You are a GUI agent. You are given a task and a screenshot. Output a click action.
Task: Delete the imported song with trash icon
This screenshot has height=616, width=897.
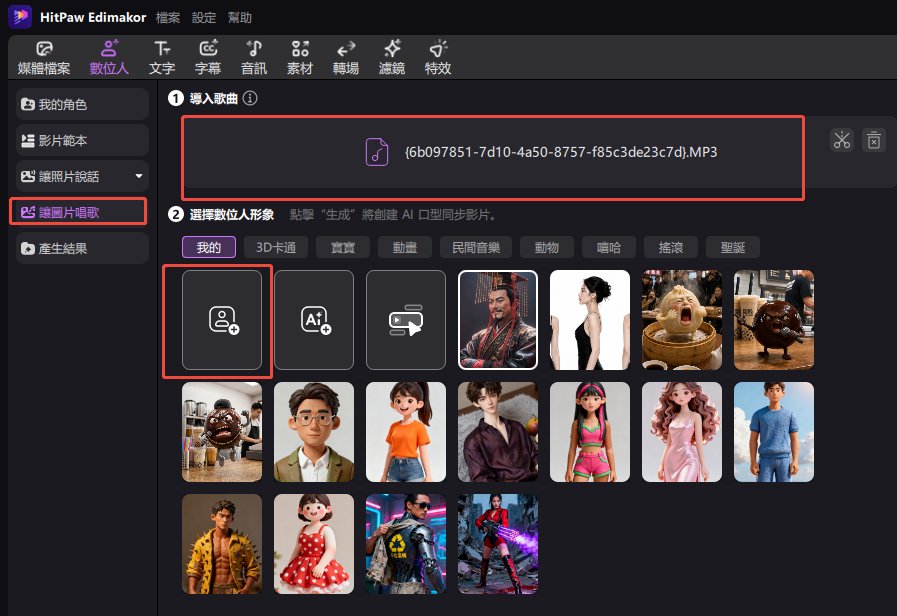click(874, 140)
